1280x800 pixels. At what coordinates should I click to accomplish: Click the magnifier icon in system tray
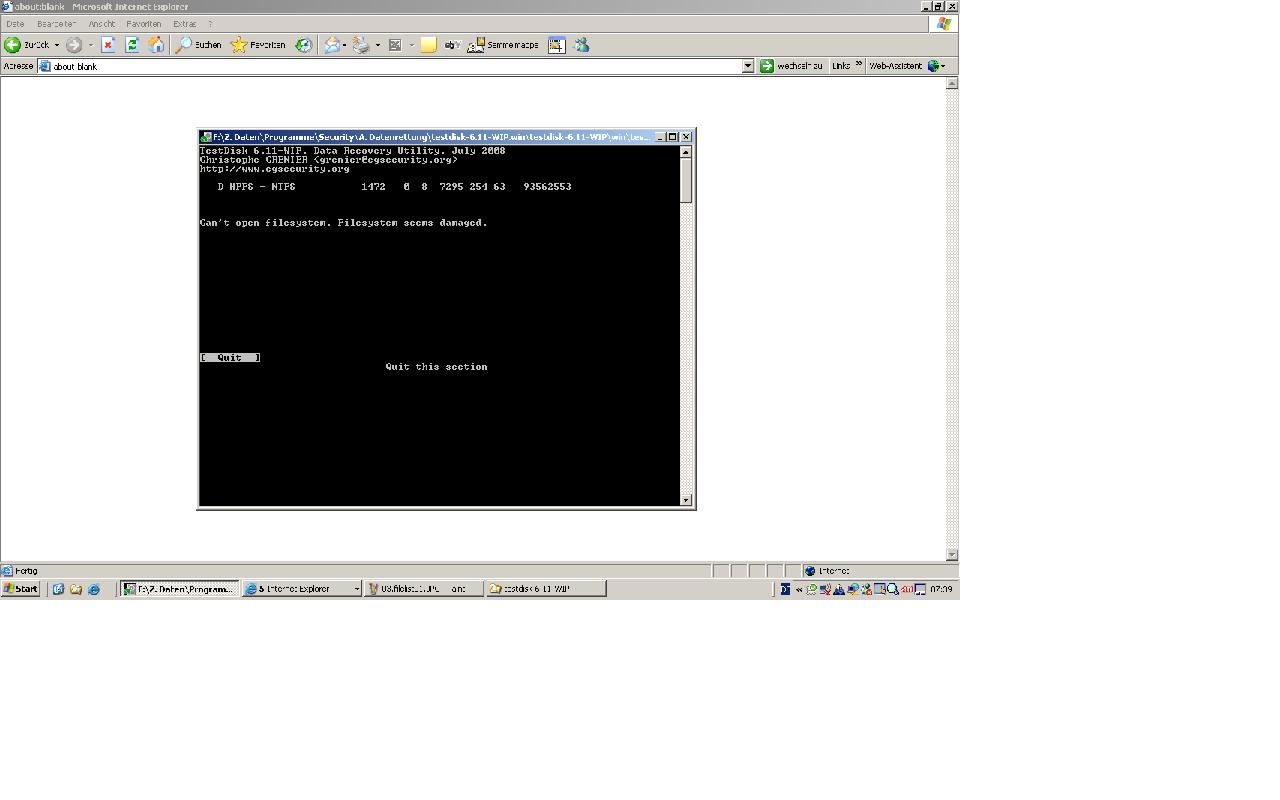[x=893, y=589]
